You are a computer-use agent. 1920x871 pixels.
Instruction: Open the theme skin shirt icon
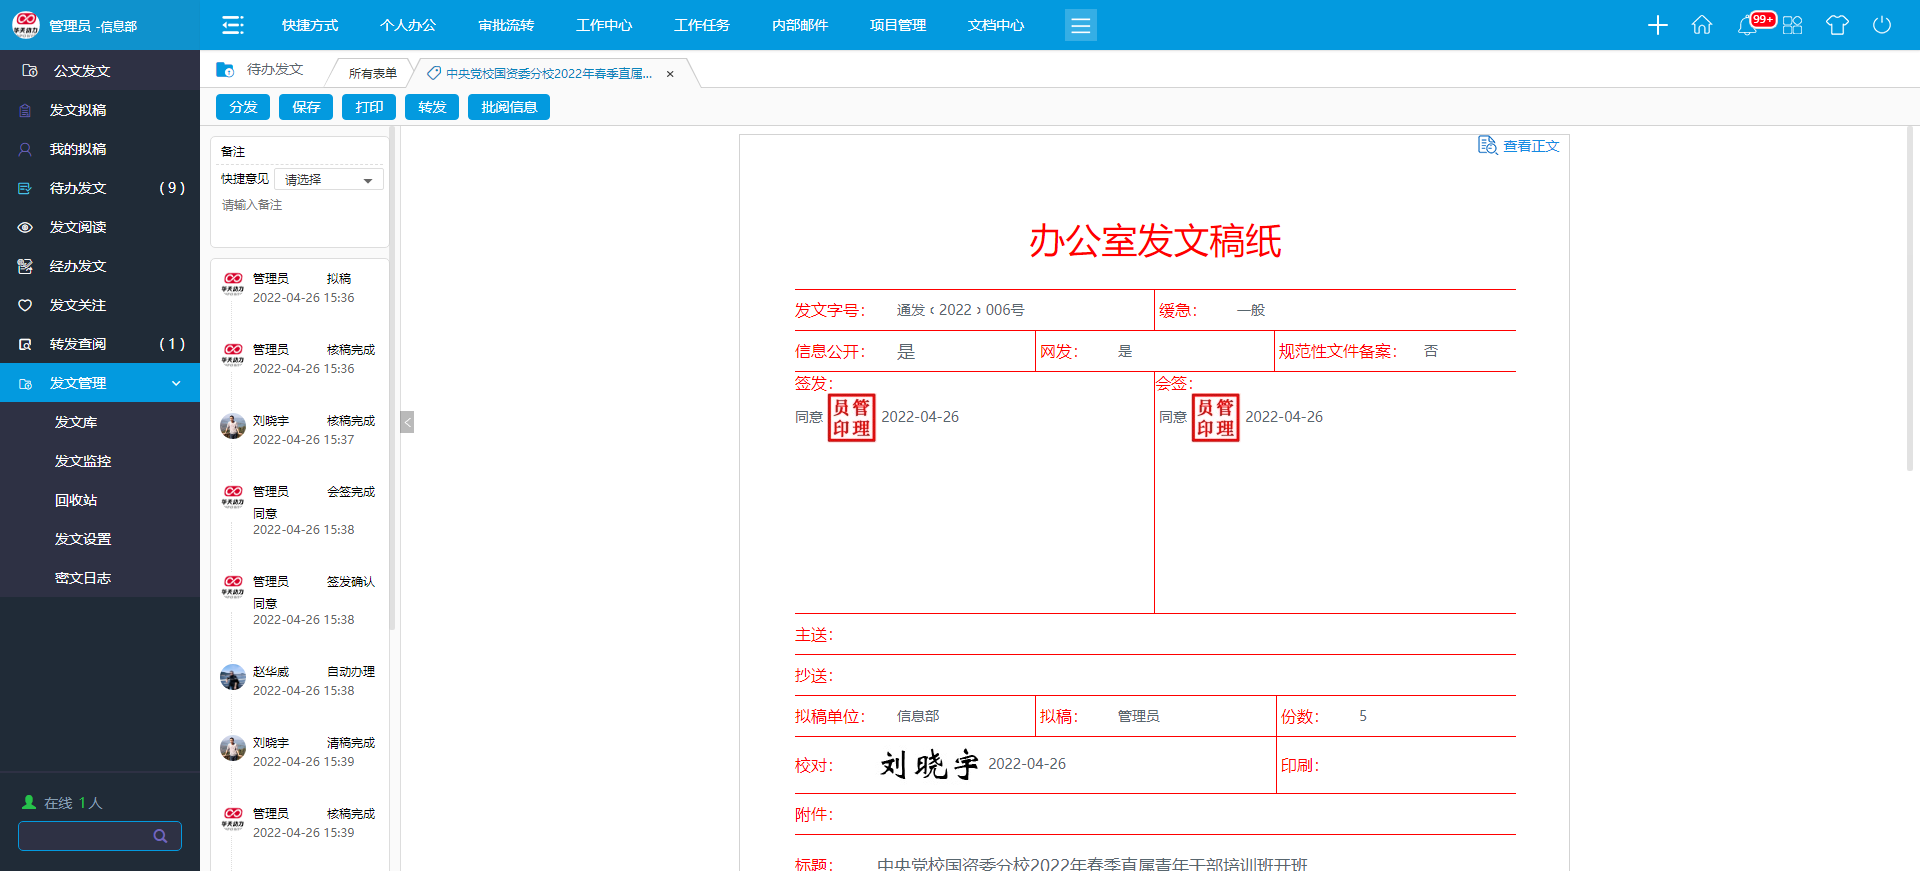click(x=1837, y=25)
